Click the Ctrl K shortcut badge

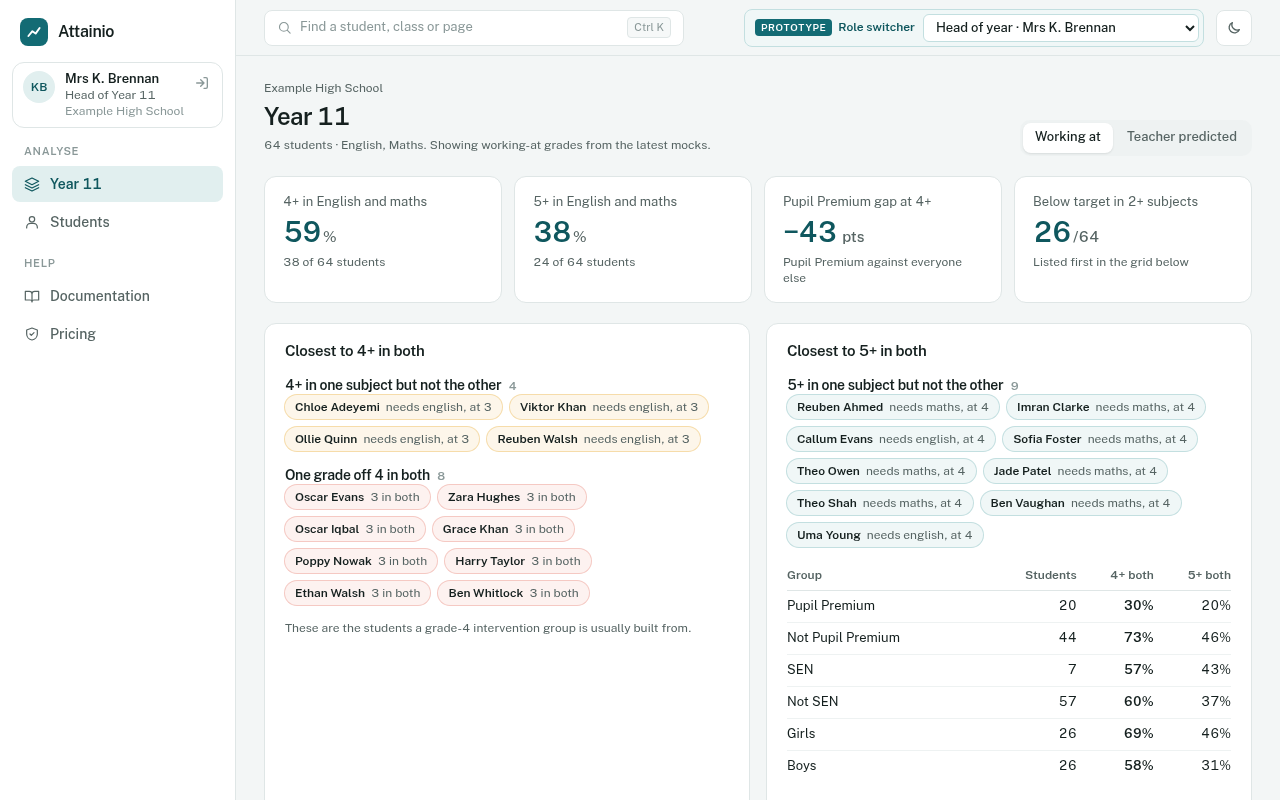(649, 28)
